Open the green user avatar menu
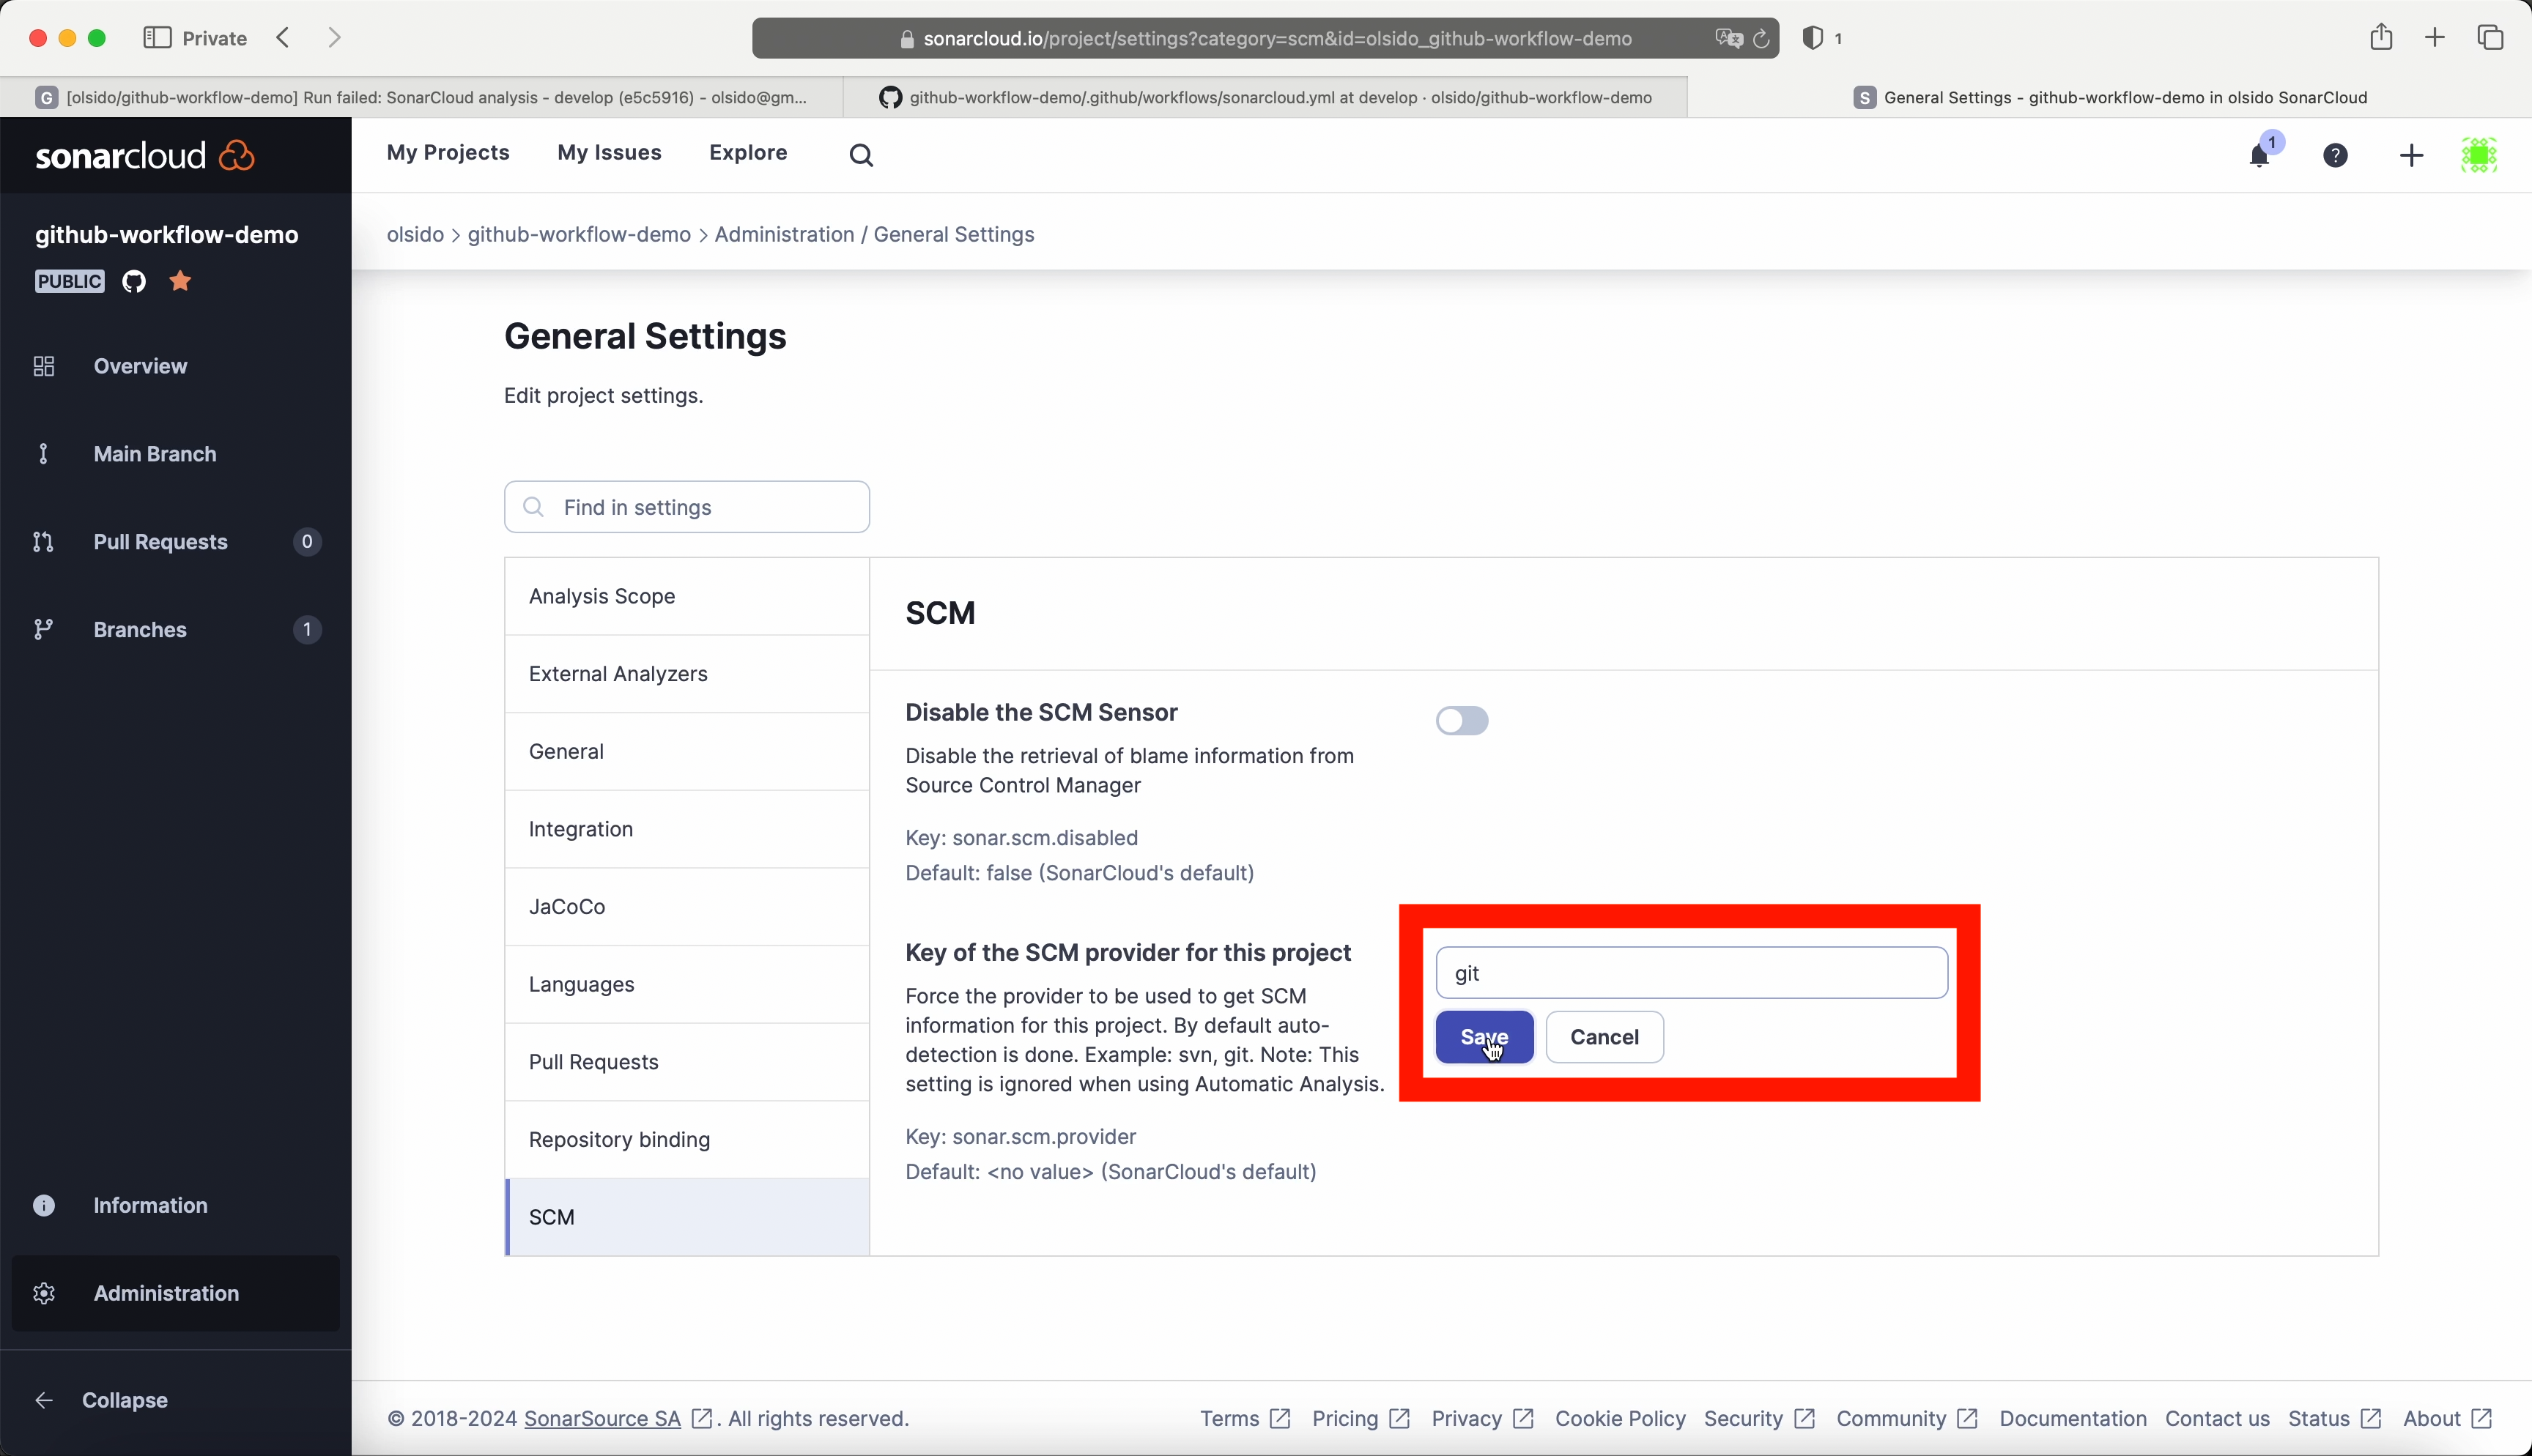This screenshot has height=1456, width=2532. [2479, 155]
